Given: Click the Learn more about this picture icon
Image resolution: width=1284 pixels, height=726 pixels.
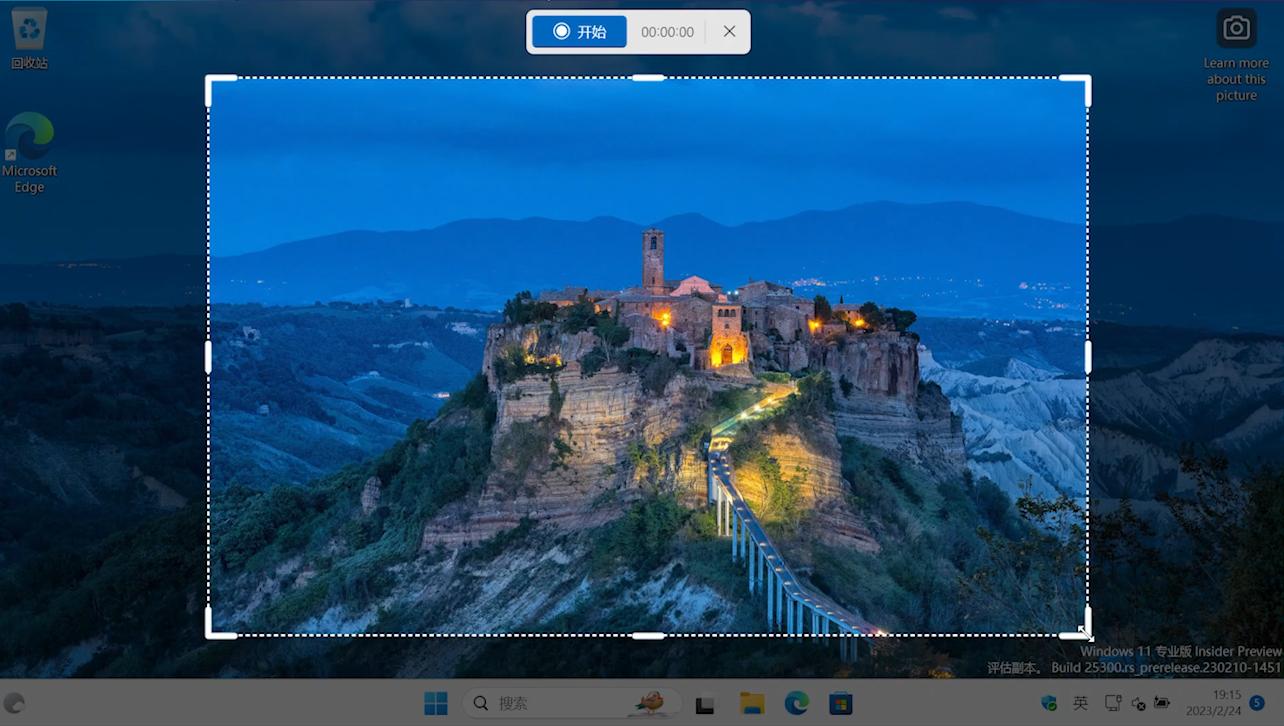Looking at the screenshot, I should (x=1237, y=55).
